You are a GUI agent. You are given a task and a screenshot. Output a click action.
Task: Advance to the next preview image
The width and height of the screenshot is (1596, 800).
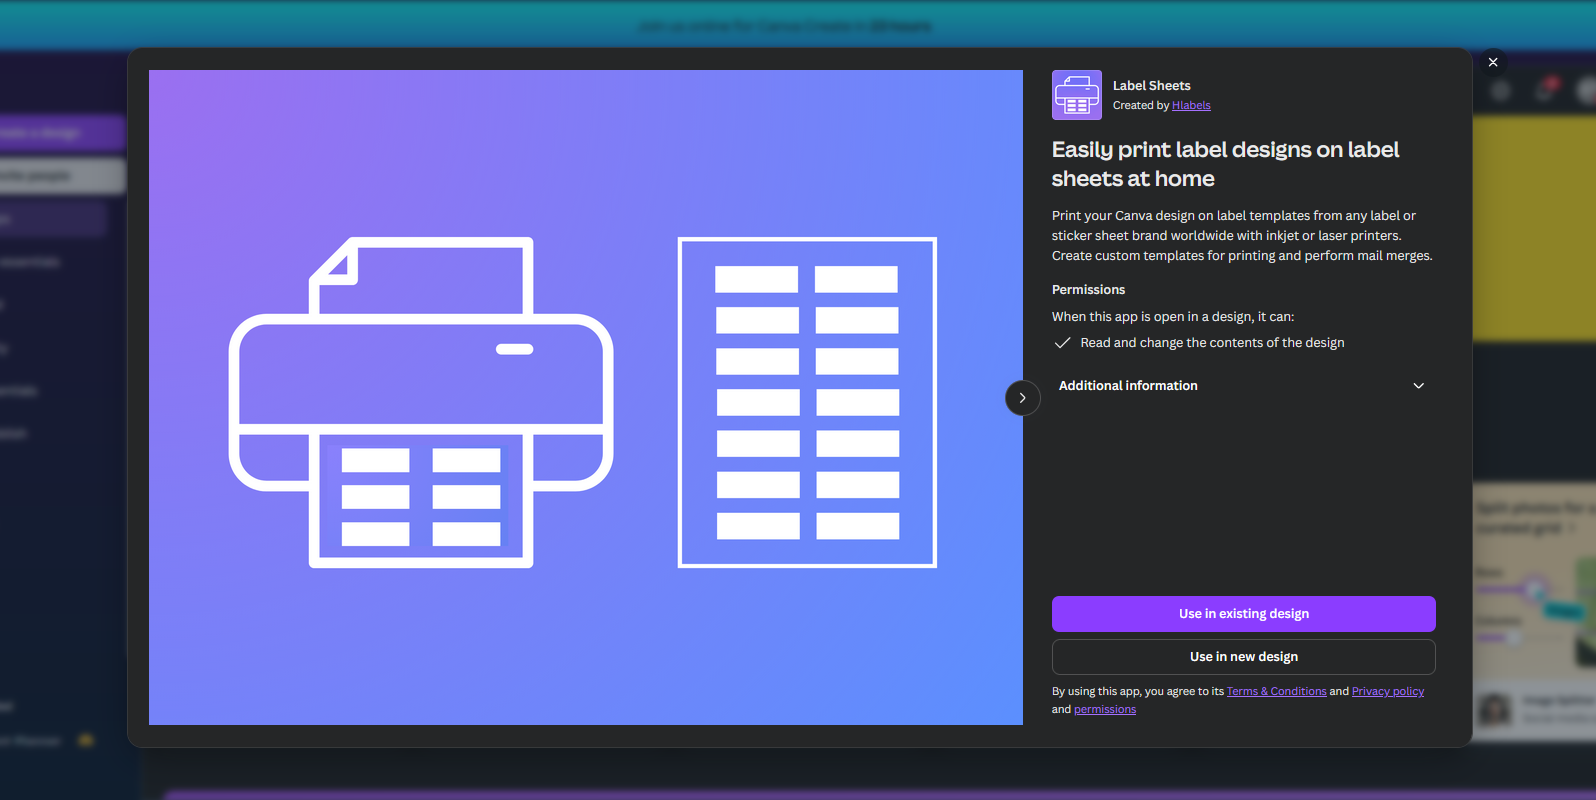[1022, 398]
